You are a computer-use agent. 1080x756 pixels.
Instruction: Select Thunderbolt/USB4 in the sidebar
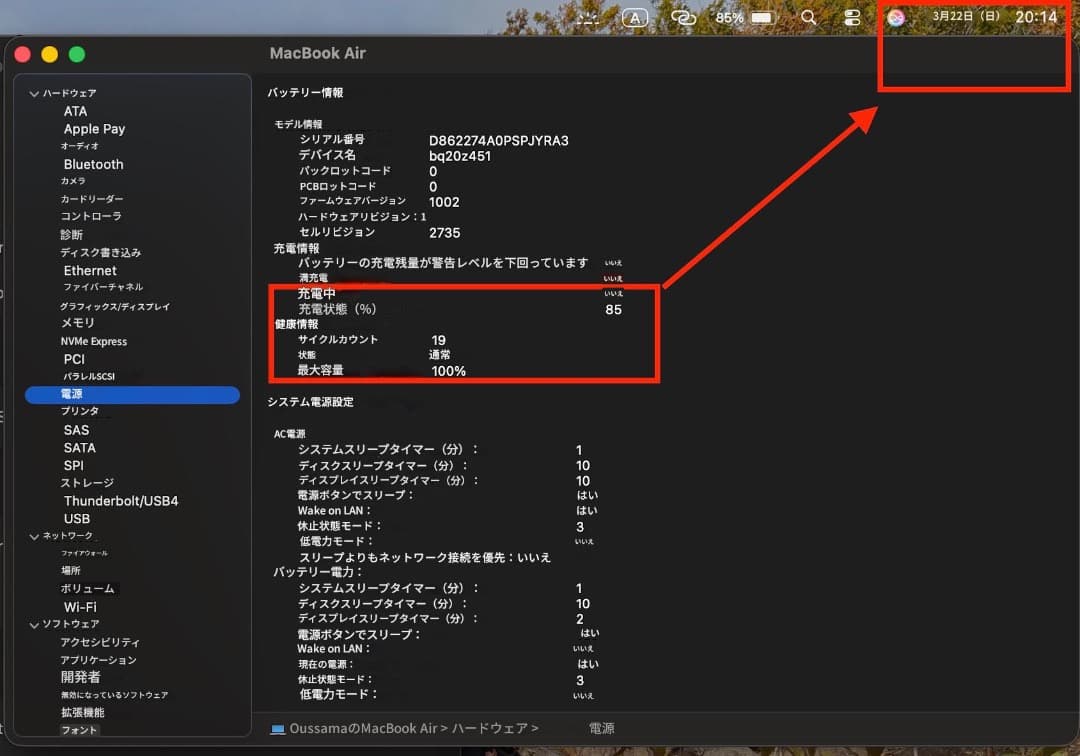tap(121, 501)
